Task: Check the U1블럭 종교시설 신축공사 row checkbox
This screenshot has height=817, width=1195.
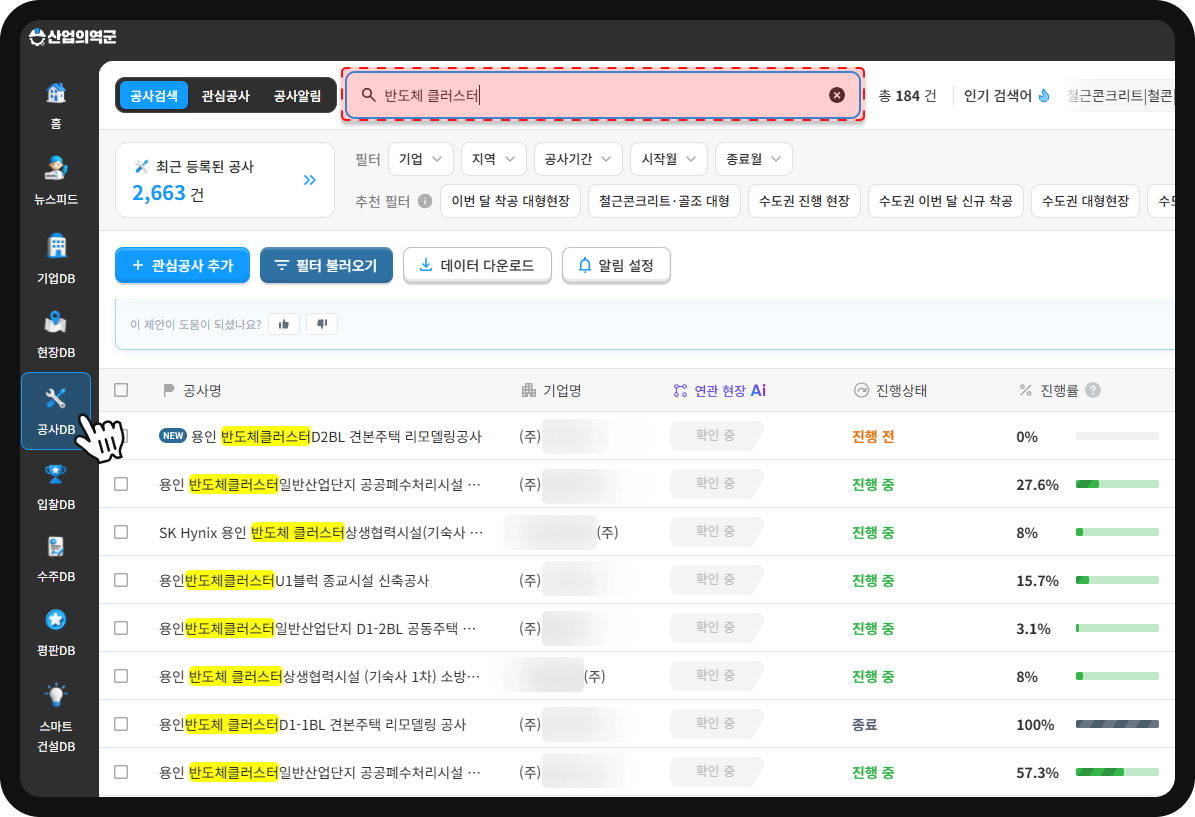Action: coord(121,580)
